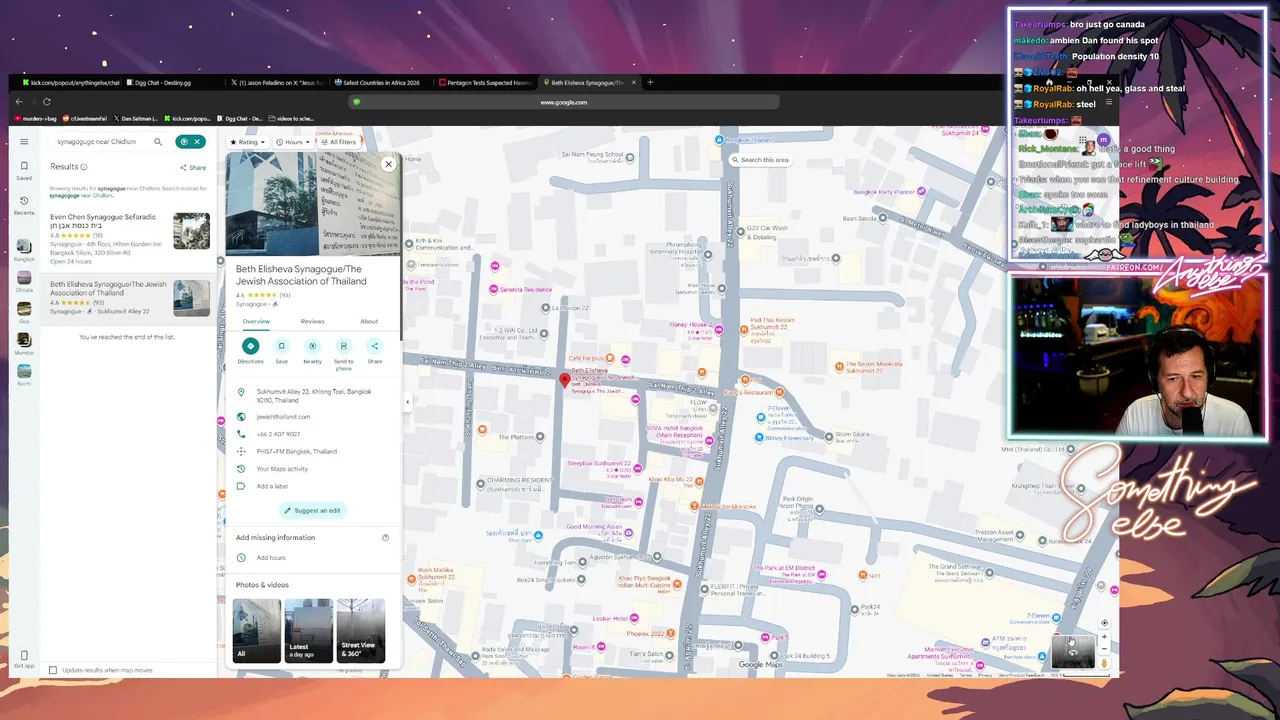Zoom in the map
The image size is (1280, 720).
click(x=1104, y=636)
